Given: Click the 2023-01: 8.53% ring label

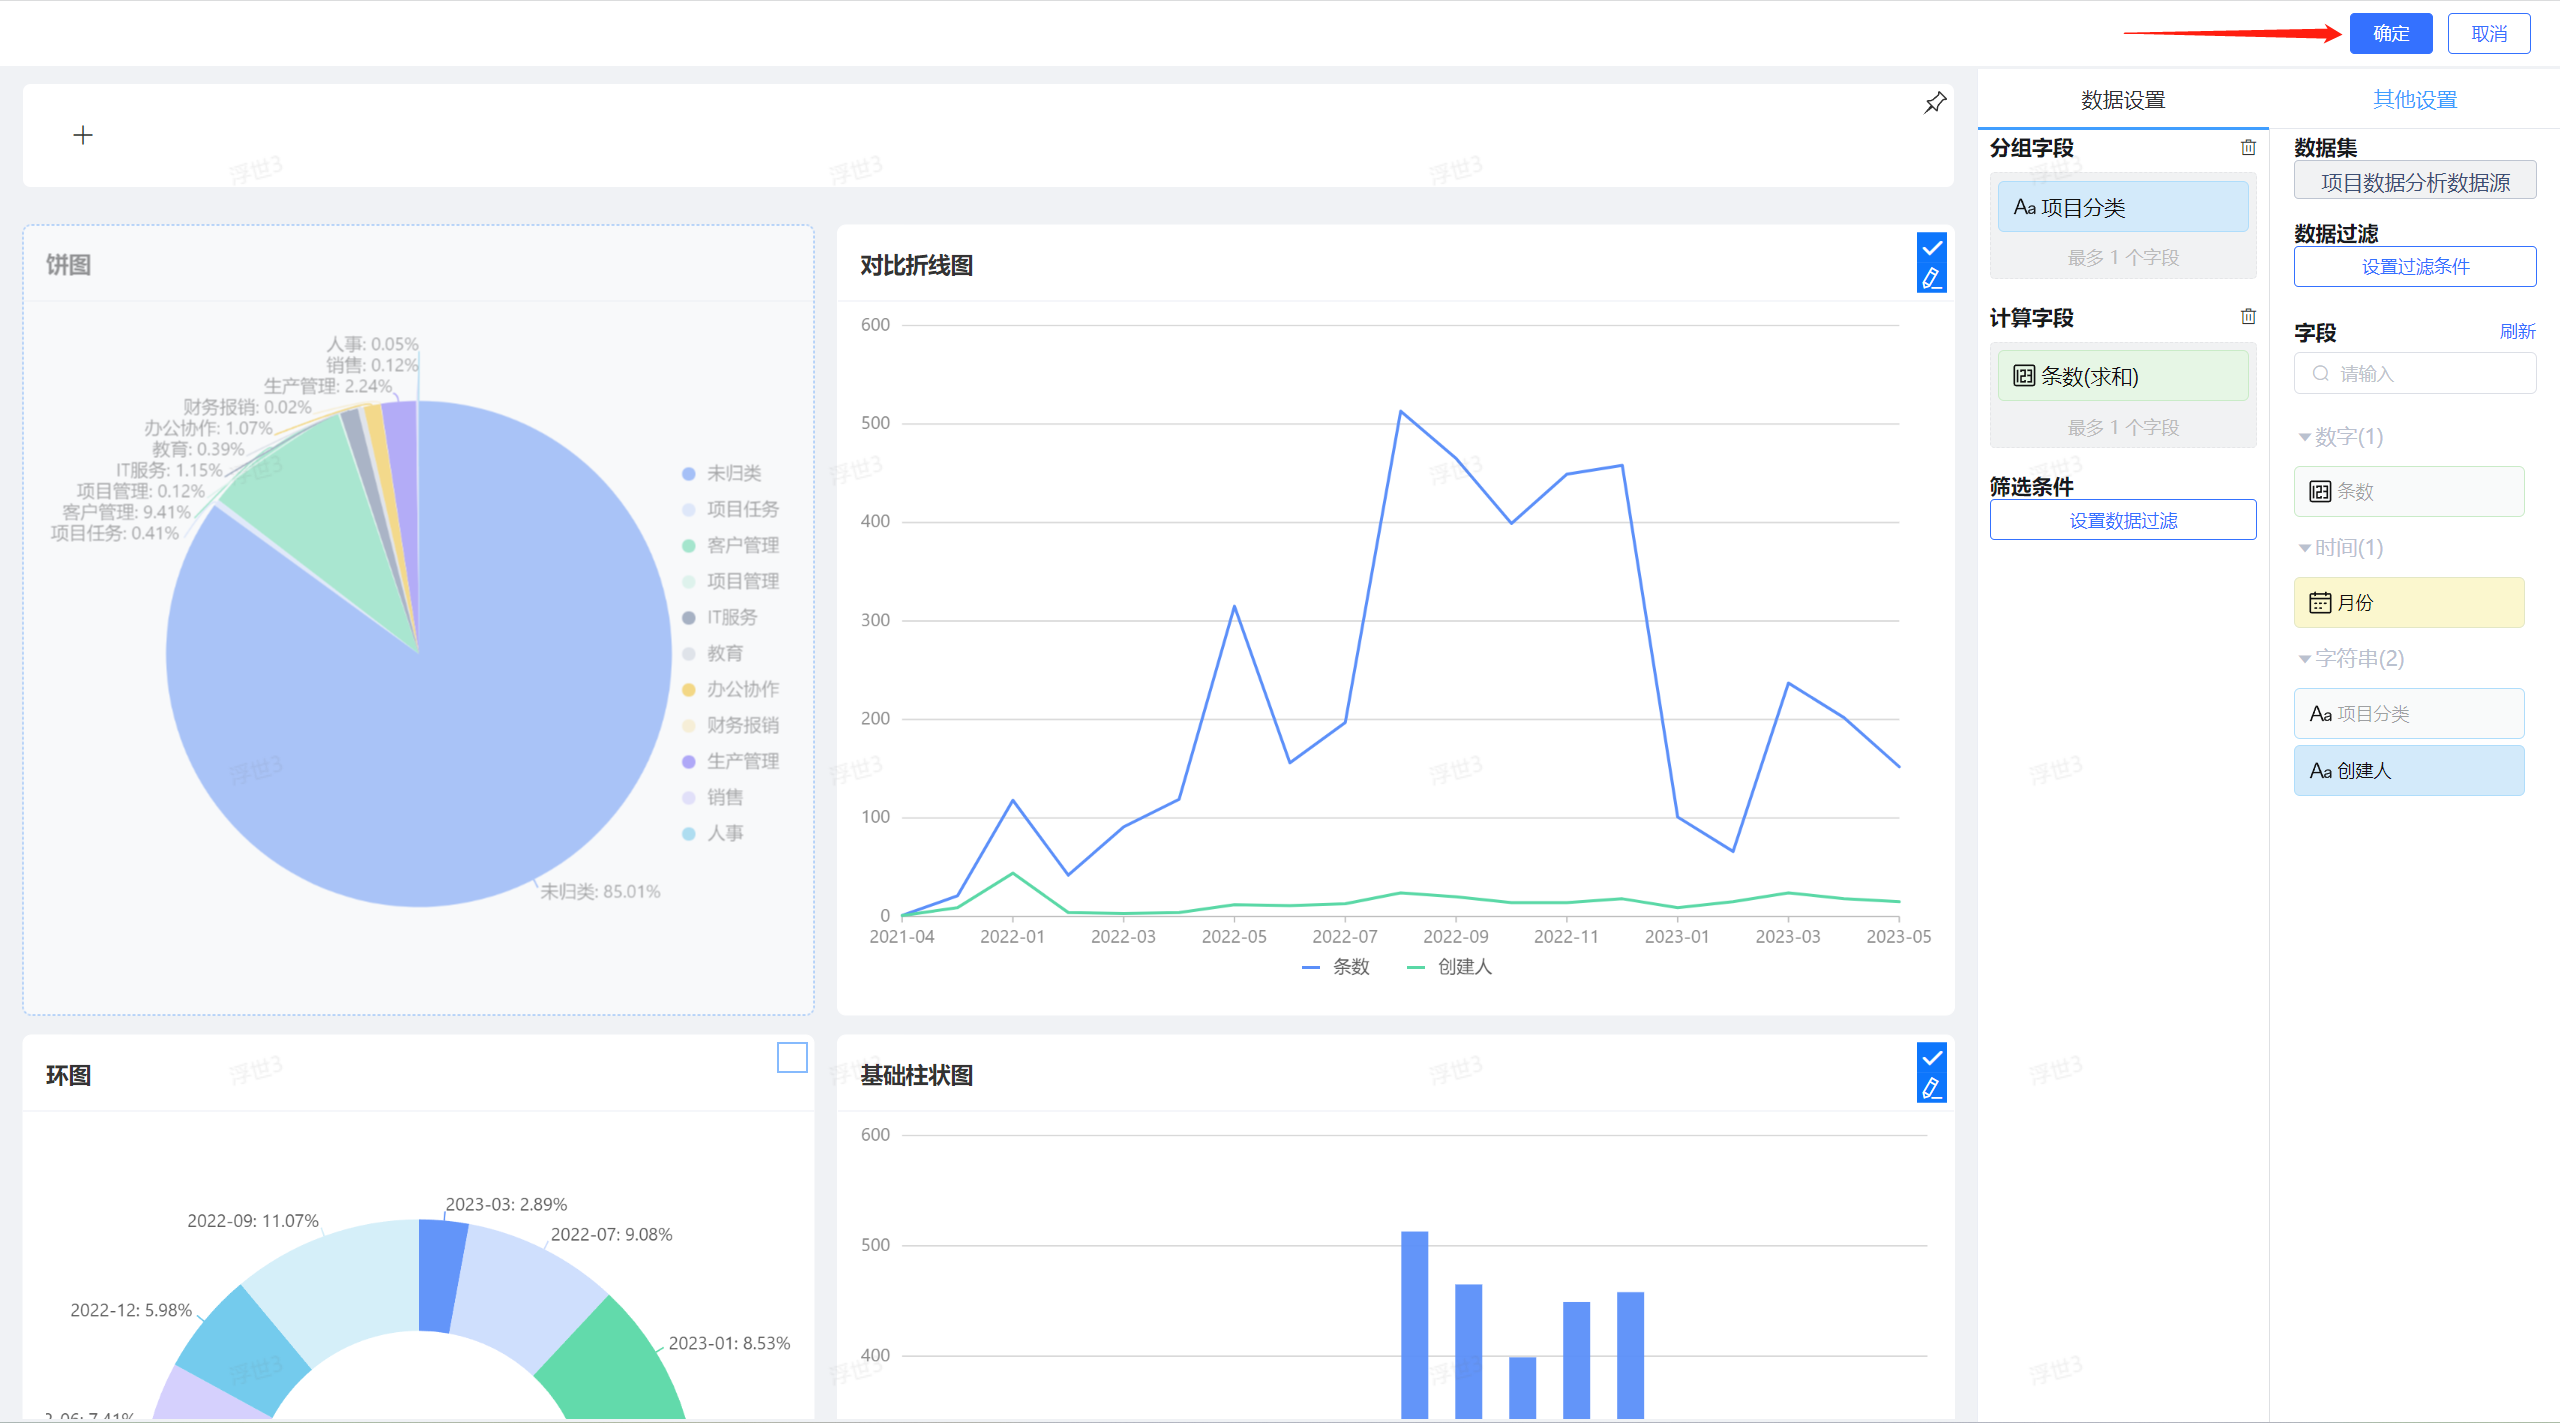Looking at the screenshot, I should tap(729, 1343).
